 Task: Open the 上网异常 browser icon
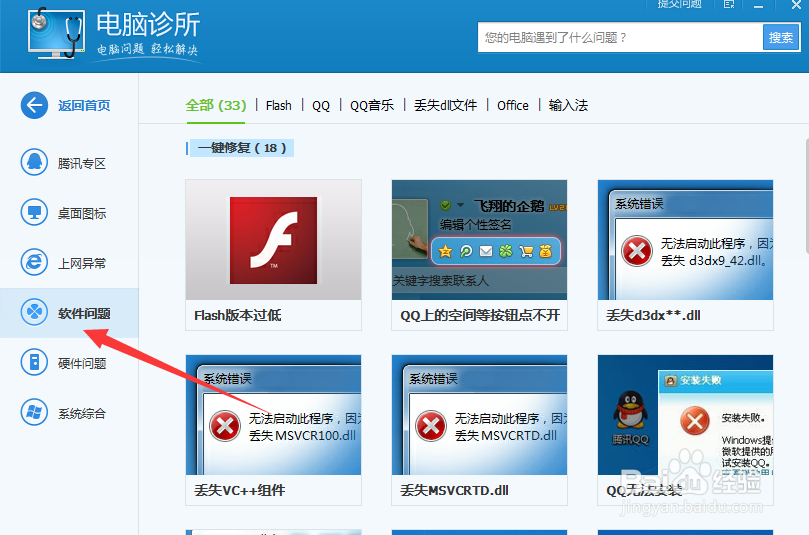(x=34, y=263)
